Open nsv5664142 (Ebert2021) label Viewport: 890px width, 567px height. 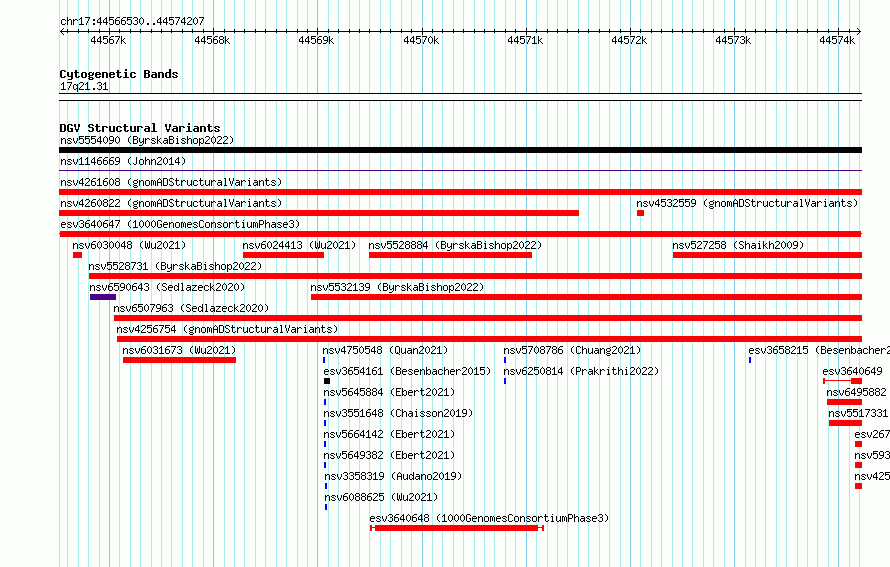[389, 434]
